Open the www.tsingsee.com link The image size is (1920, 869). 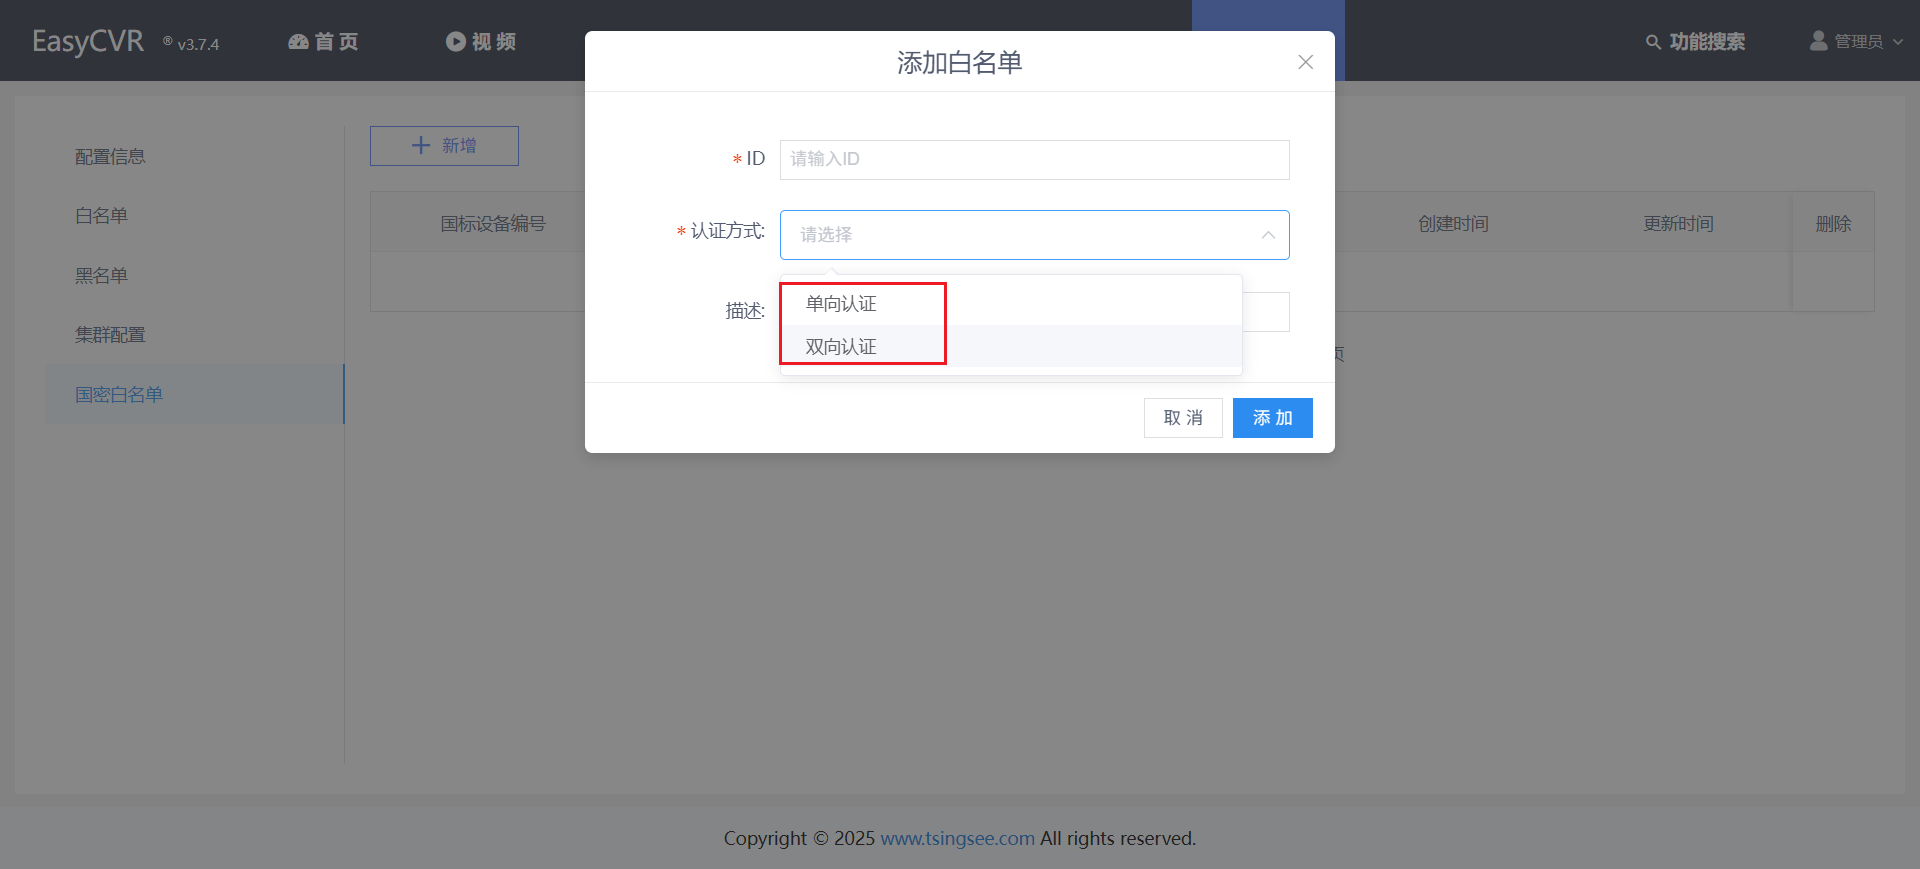pos(957,838)
